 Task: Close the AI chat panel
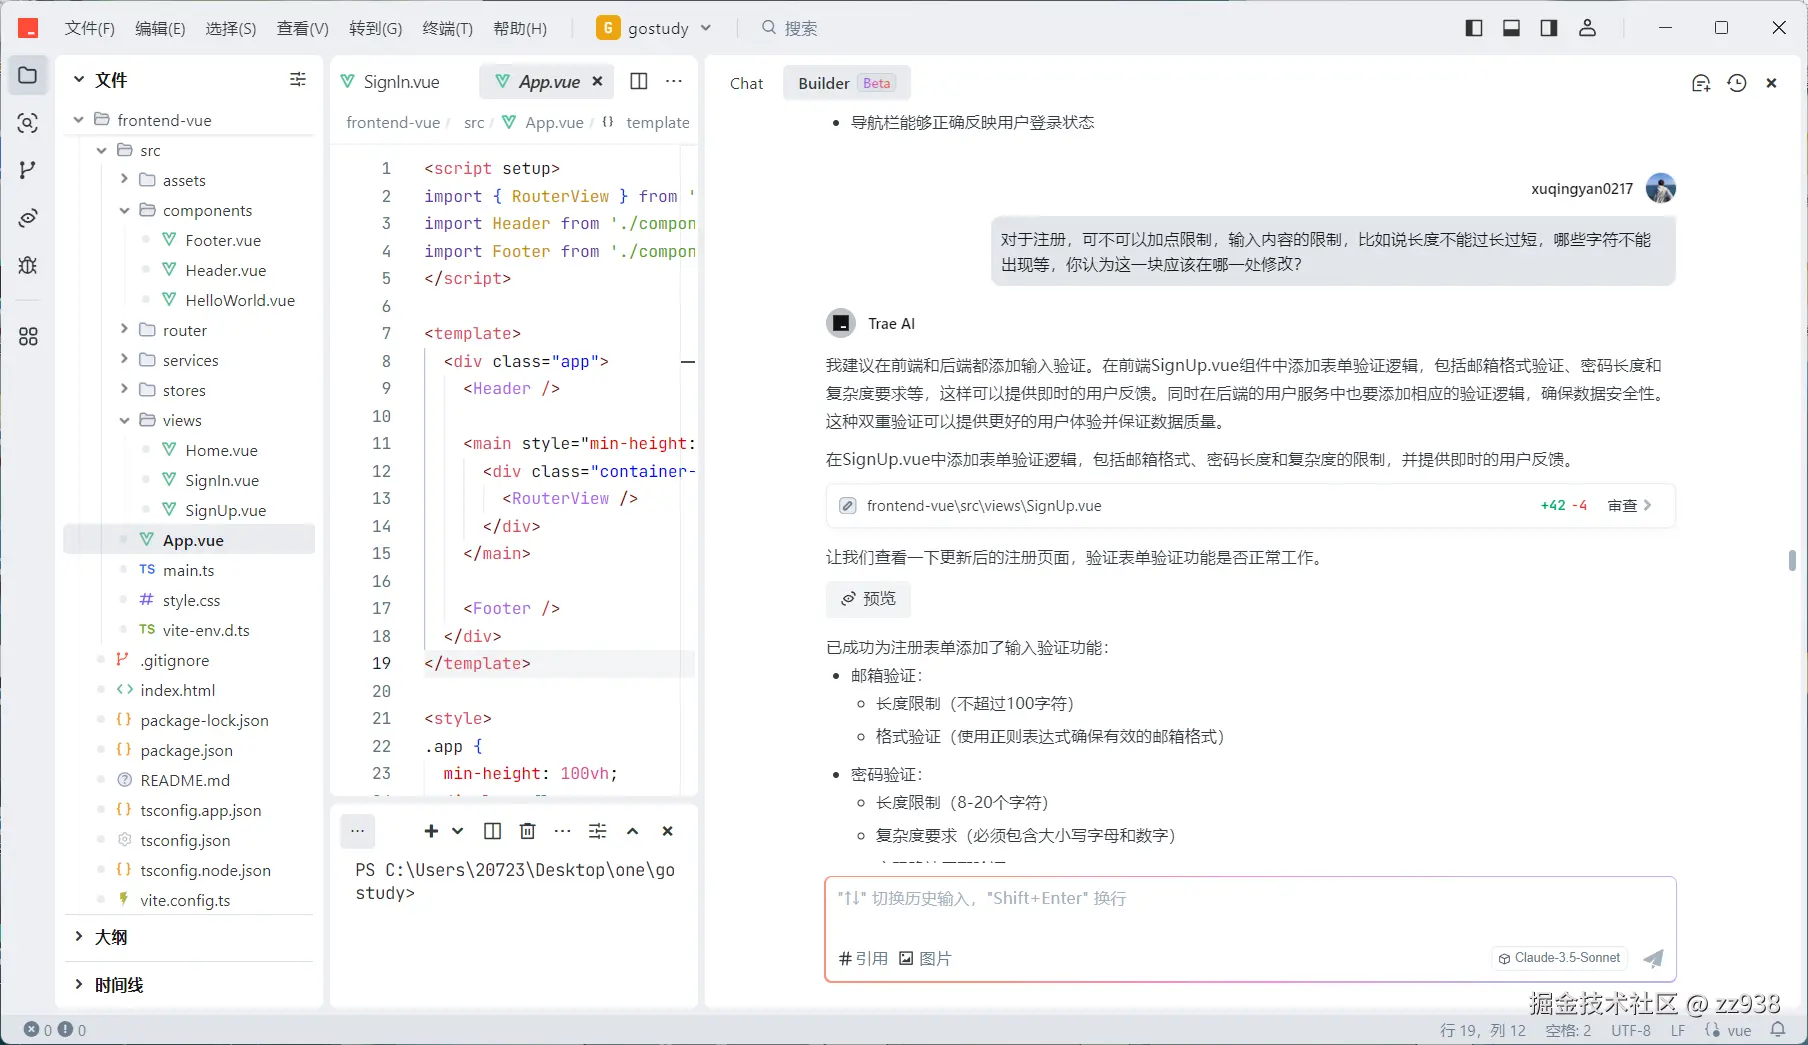[x=1771, y=83]
